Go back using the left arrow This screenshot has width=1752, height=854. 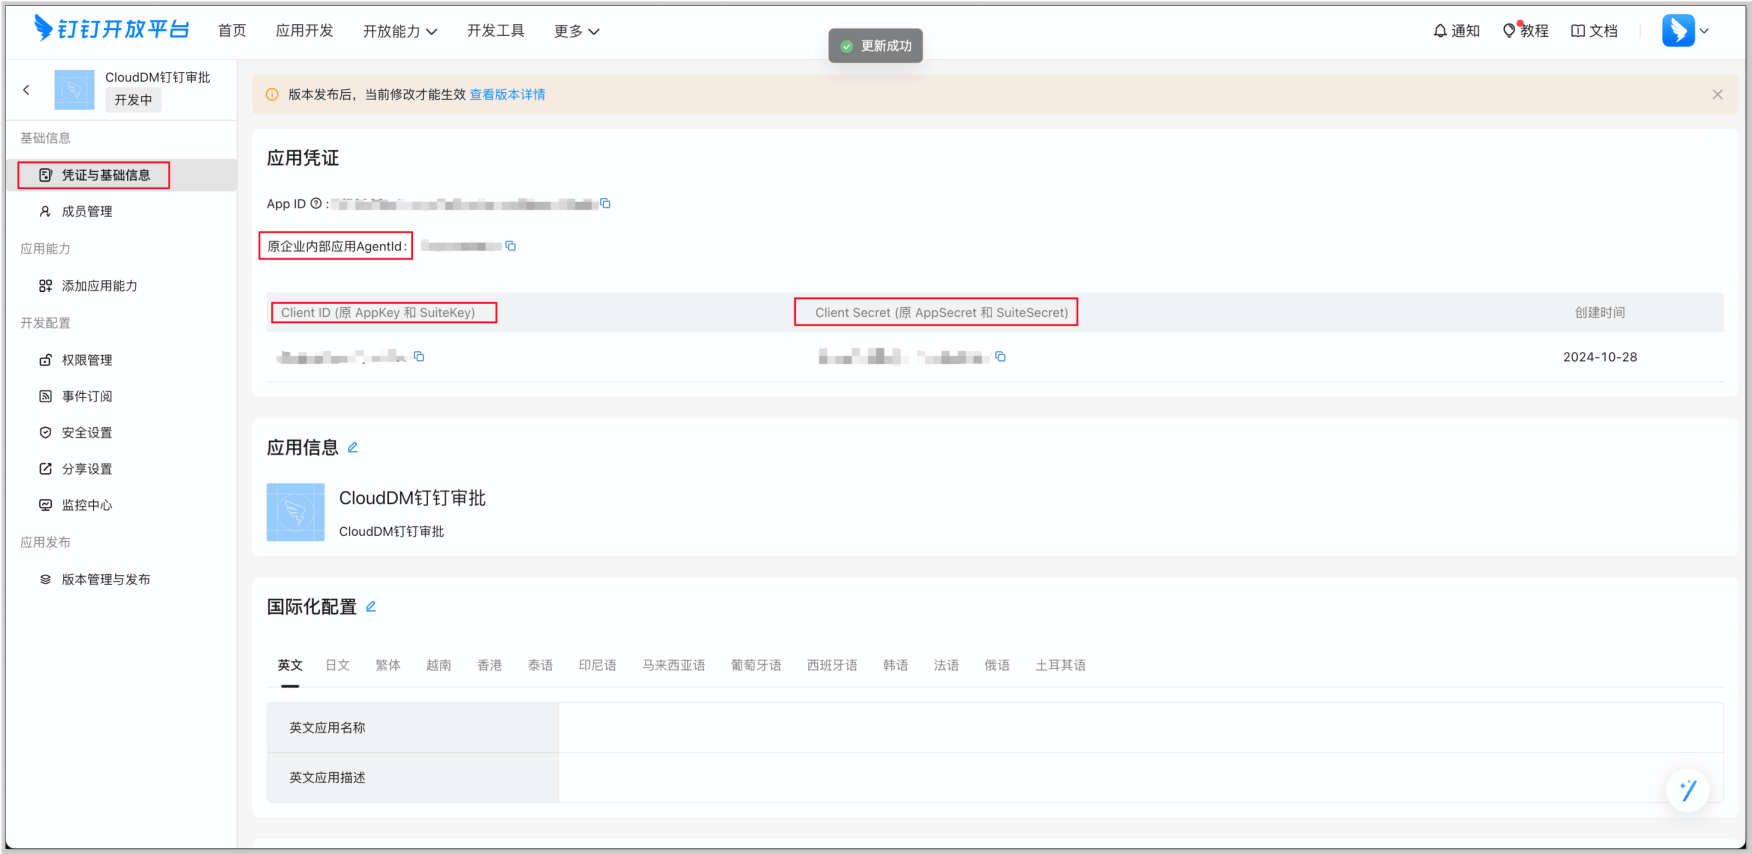tap(27, 90)
